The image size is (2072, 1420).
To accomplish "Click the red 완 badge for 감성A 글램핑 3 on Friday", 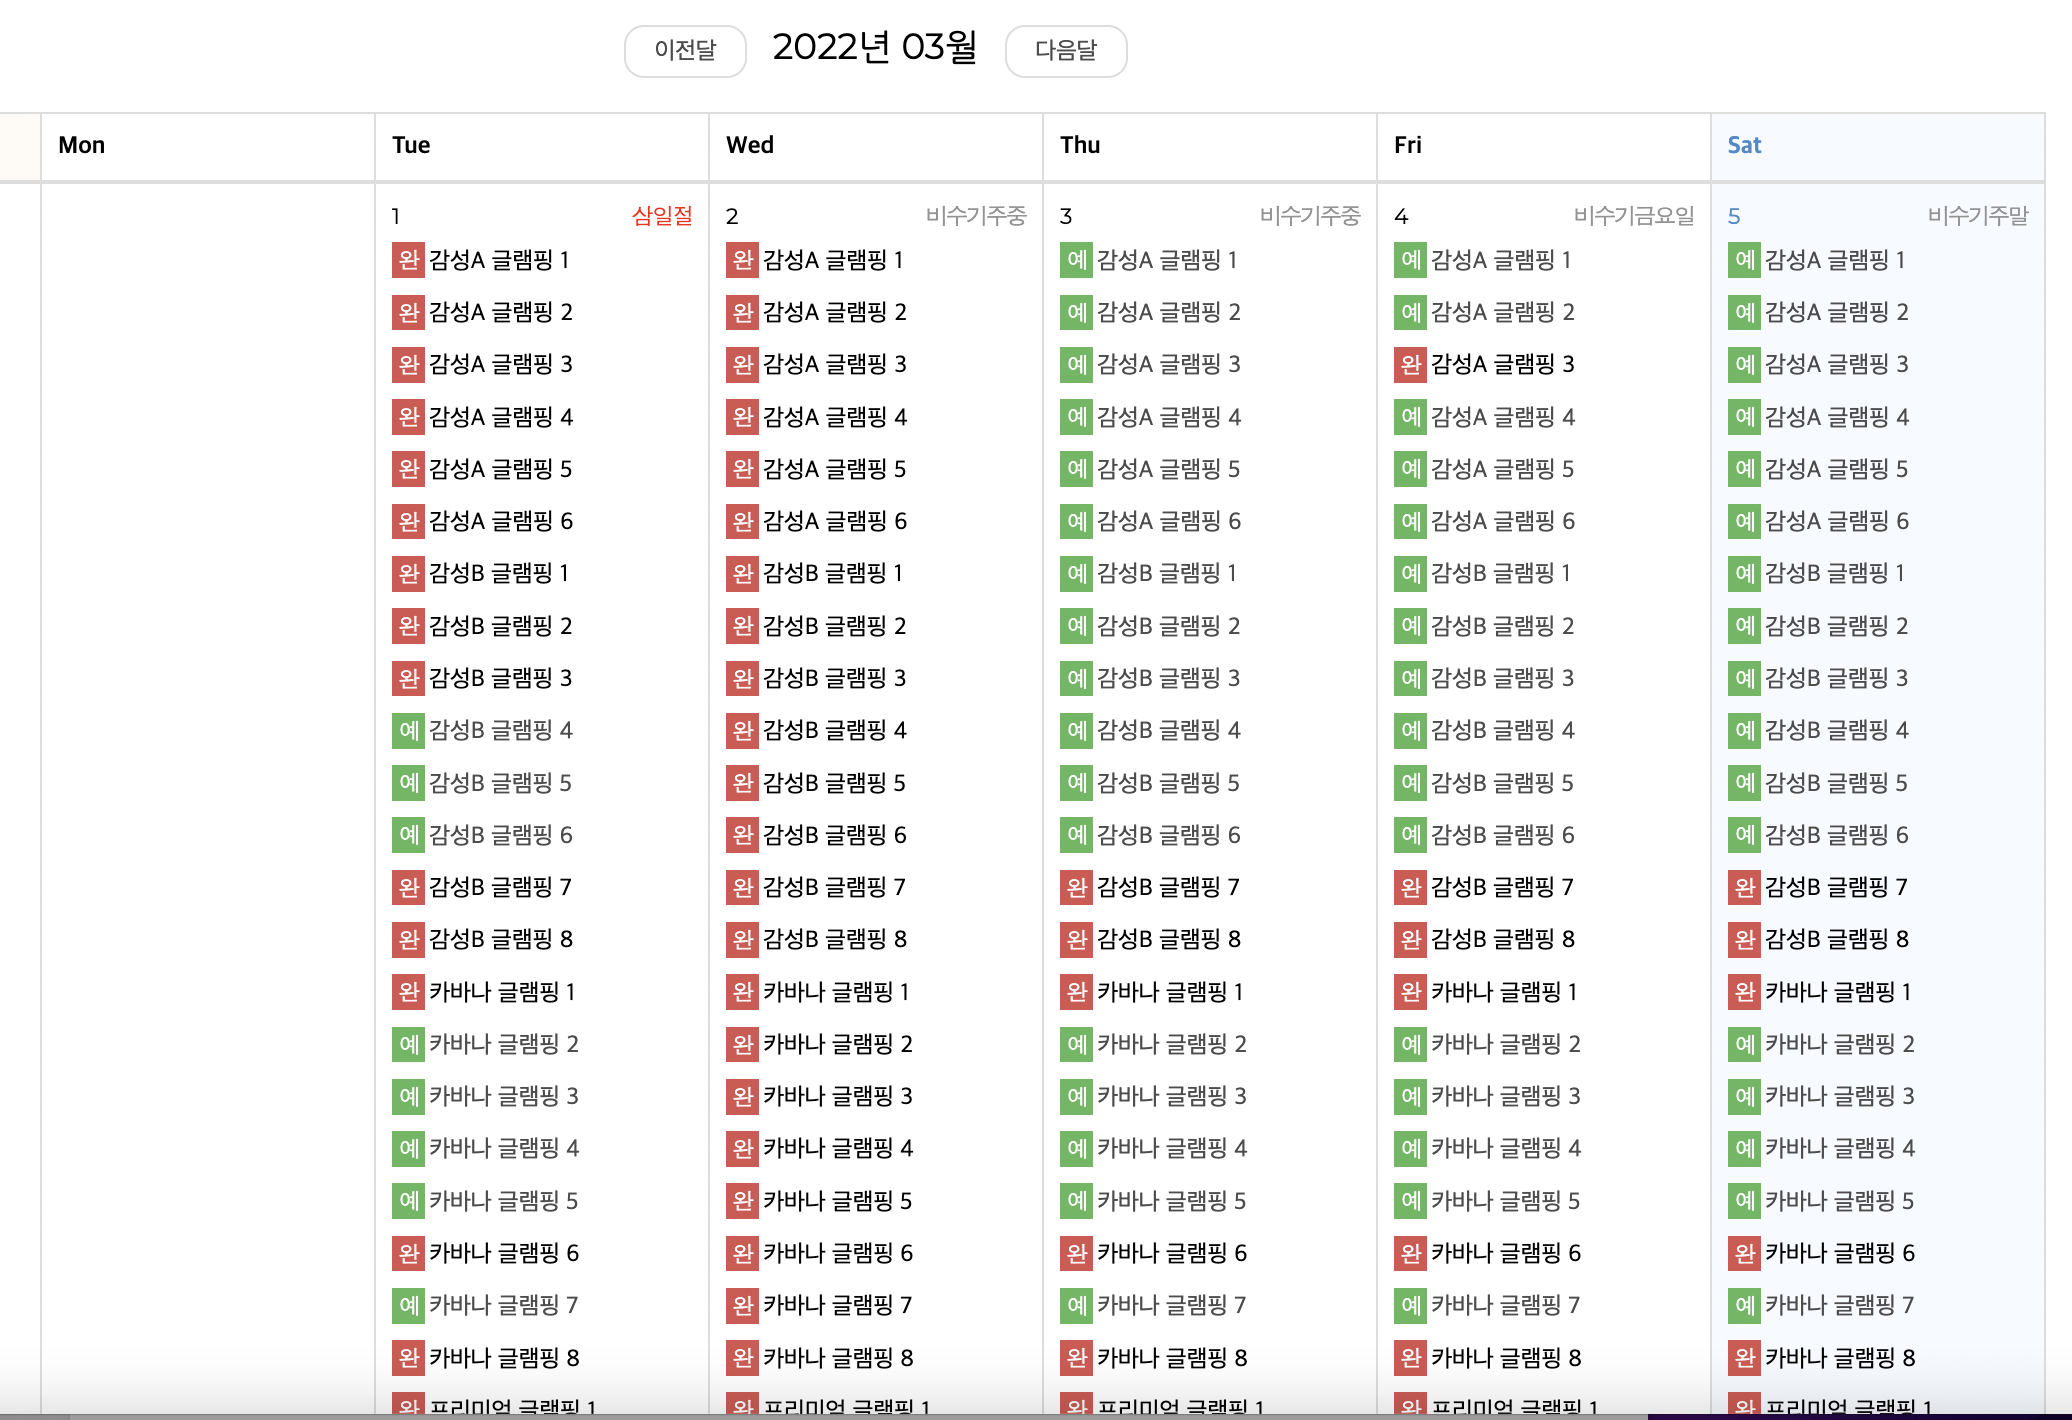I will (x=1410, y=365).
